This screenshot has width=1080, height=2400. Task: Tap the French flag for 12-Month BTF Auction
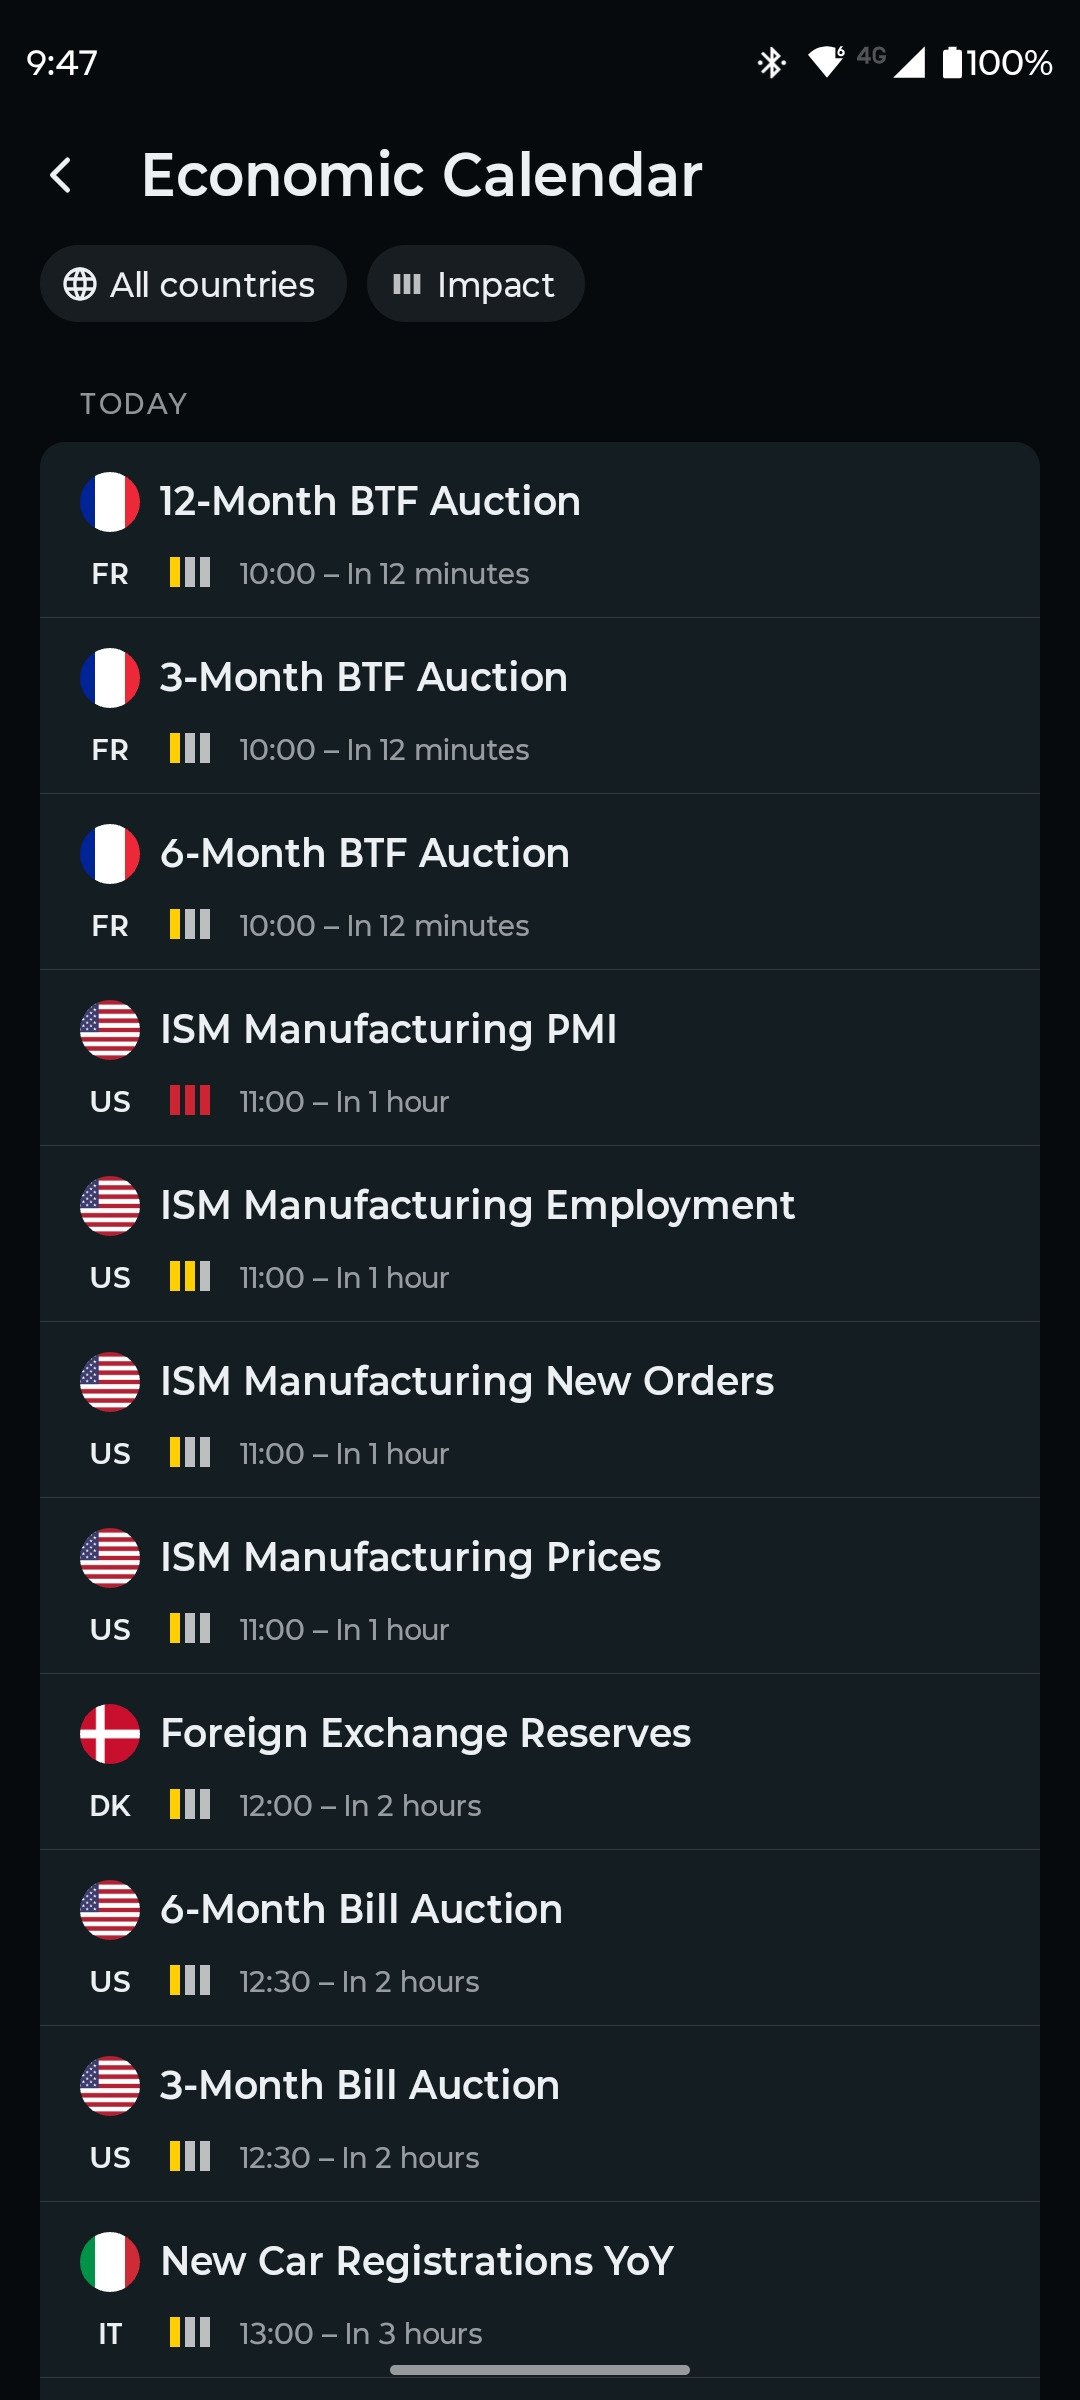tap(110, 502)
